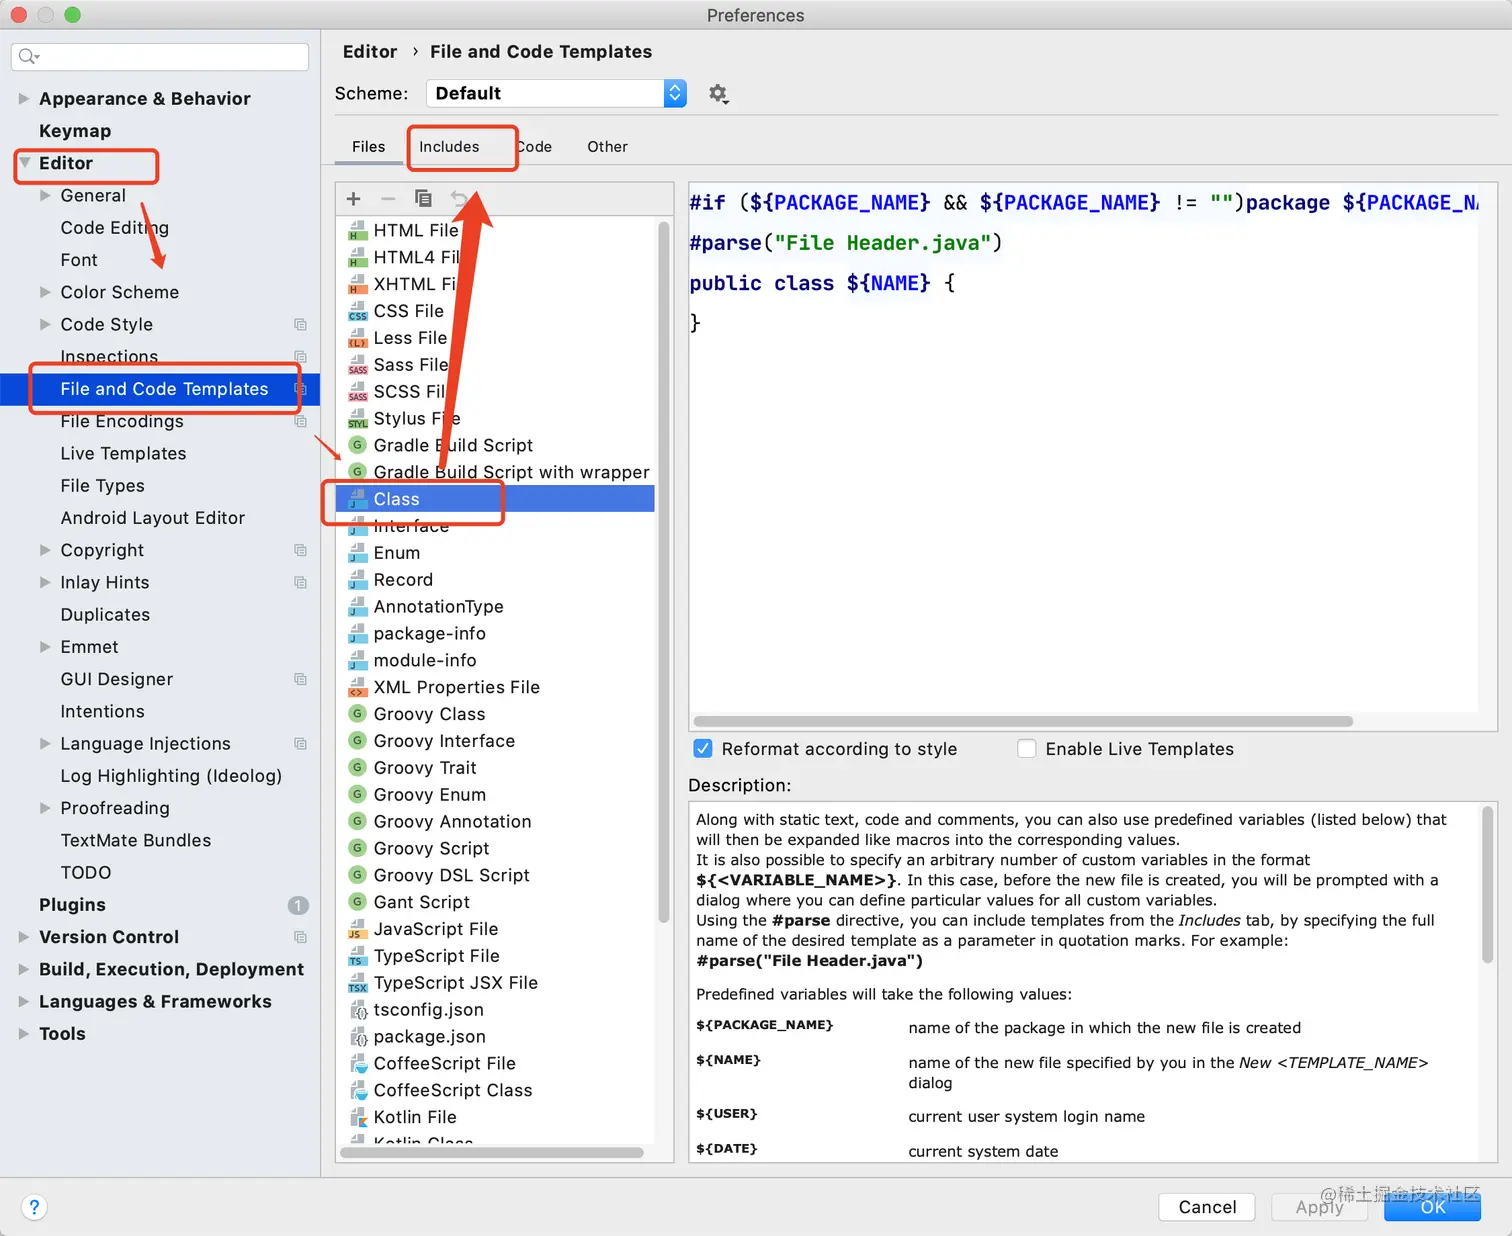The image size is (1512, 1236).
Task: Open TextMate Bundles settings
Action: 136,841
